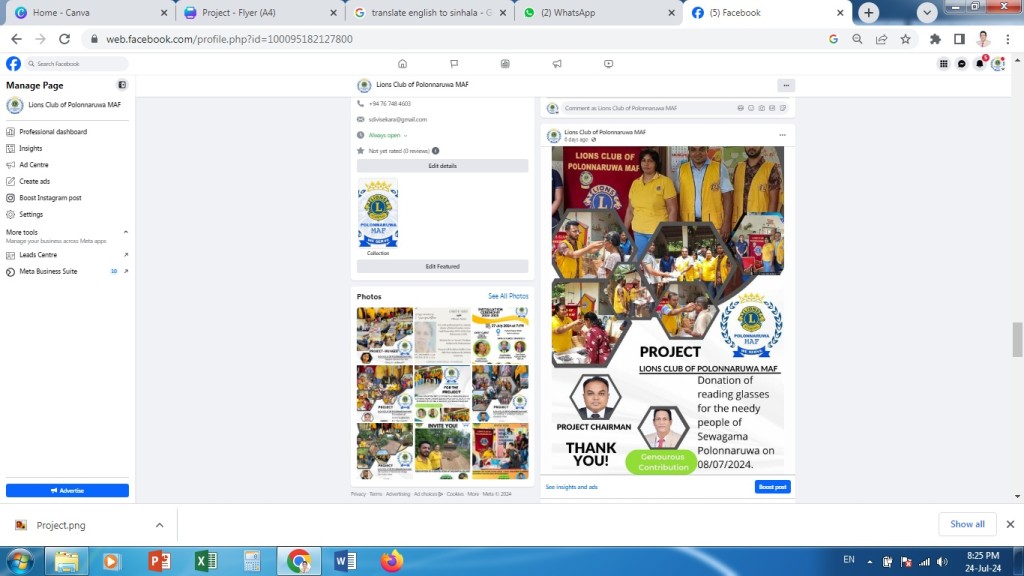Open Insights chart icon in Facebook top navigation

pos(505,63)
